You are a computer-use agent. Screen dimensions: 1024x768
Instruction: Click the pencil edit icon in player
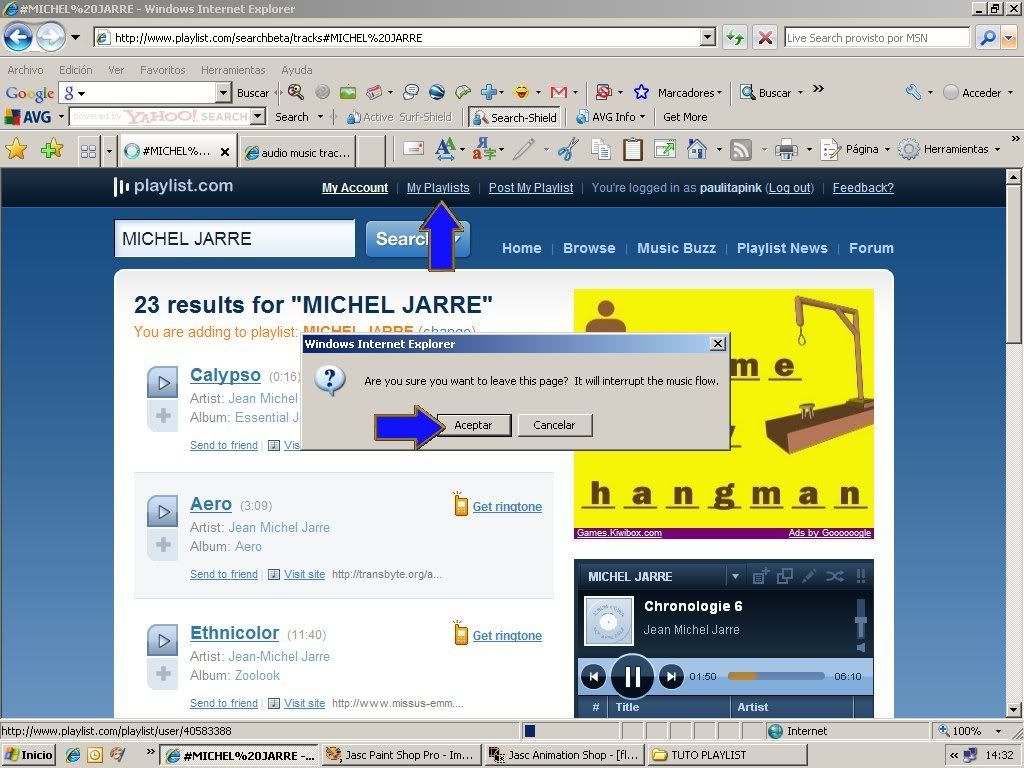[x=809, y=576]
